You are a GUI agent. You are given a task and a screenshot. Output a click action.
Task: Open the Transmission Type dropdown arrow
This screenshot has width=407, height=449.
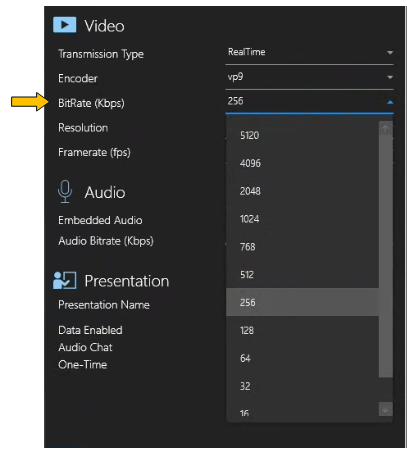[x=390, y=53]
